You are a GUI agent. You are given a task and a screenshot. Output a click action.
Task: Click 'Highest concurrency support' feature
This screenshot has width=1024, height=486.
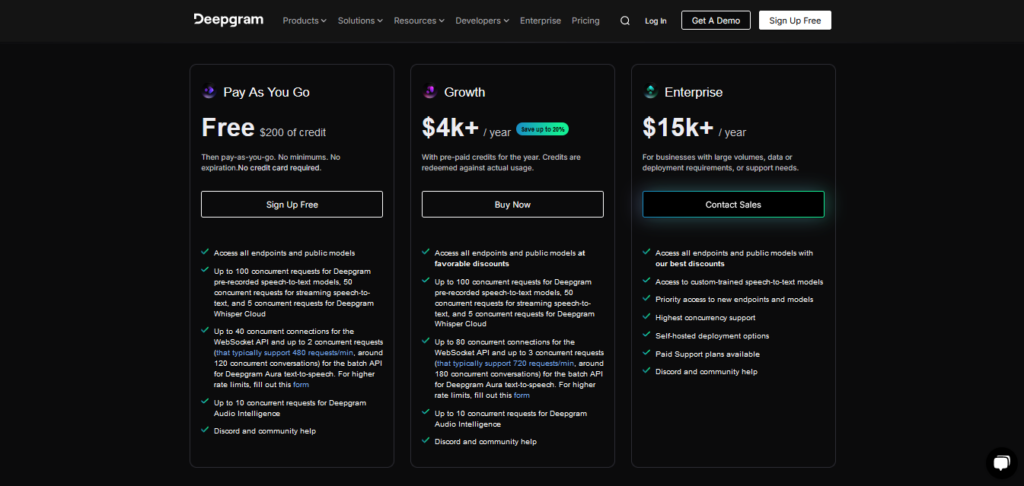point(705,317)
